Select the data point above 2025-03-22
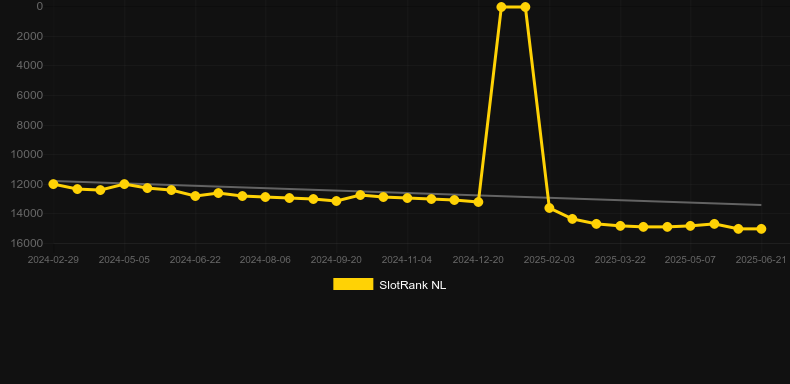790x384 pixels. (620, 226)
